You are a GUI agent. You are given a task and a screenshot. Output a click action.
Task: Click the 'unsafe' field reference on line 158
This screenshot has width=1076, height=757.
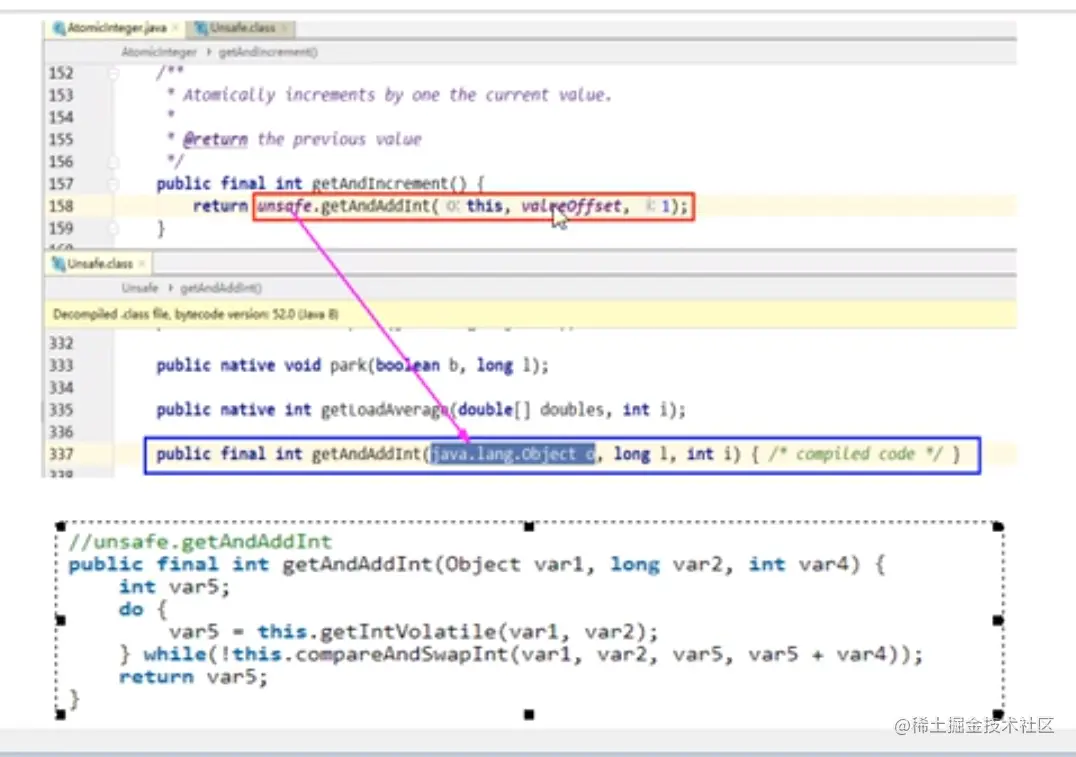284,206
